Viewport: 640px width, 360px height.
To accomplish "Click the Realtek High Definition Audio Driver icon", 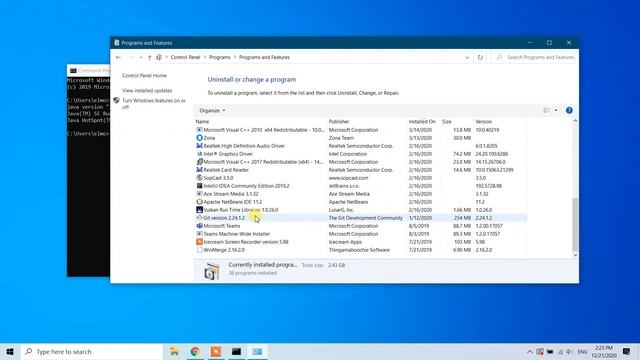I will (199, 146).
